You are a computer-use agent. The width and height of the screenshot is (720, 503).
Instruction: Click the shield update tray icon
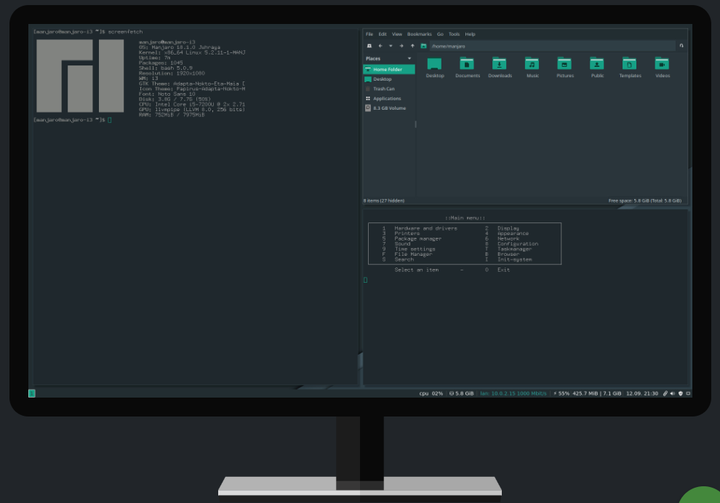[681, 393]
